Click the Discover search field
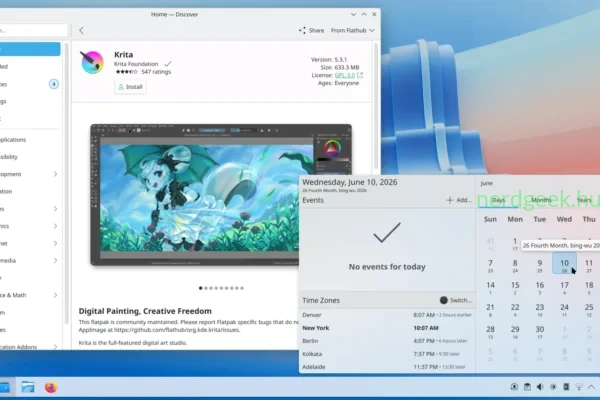This screenshot has width=600, height=400. (x=34, y=30)
